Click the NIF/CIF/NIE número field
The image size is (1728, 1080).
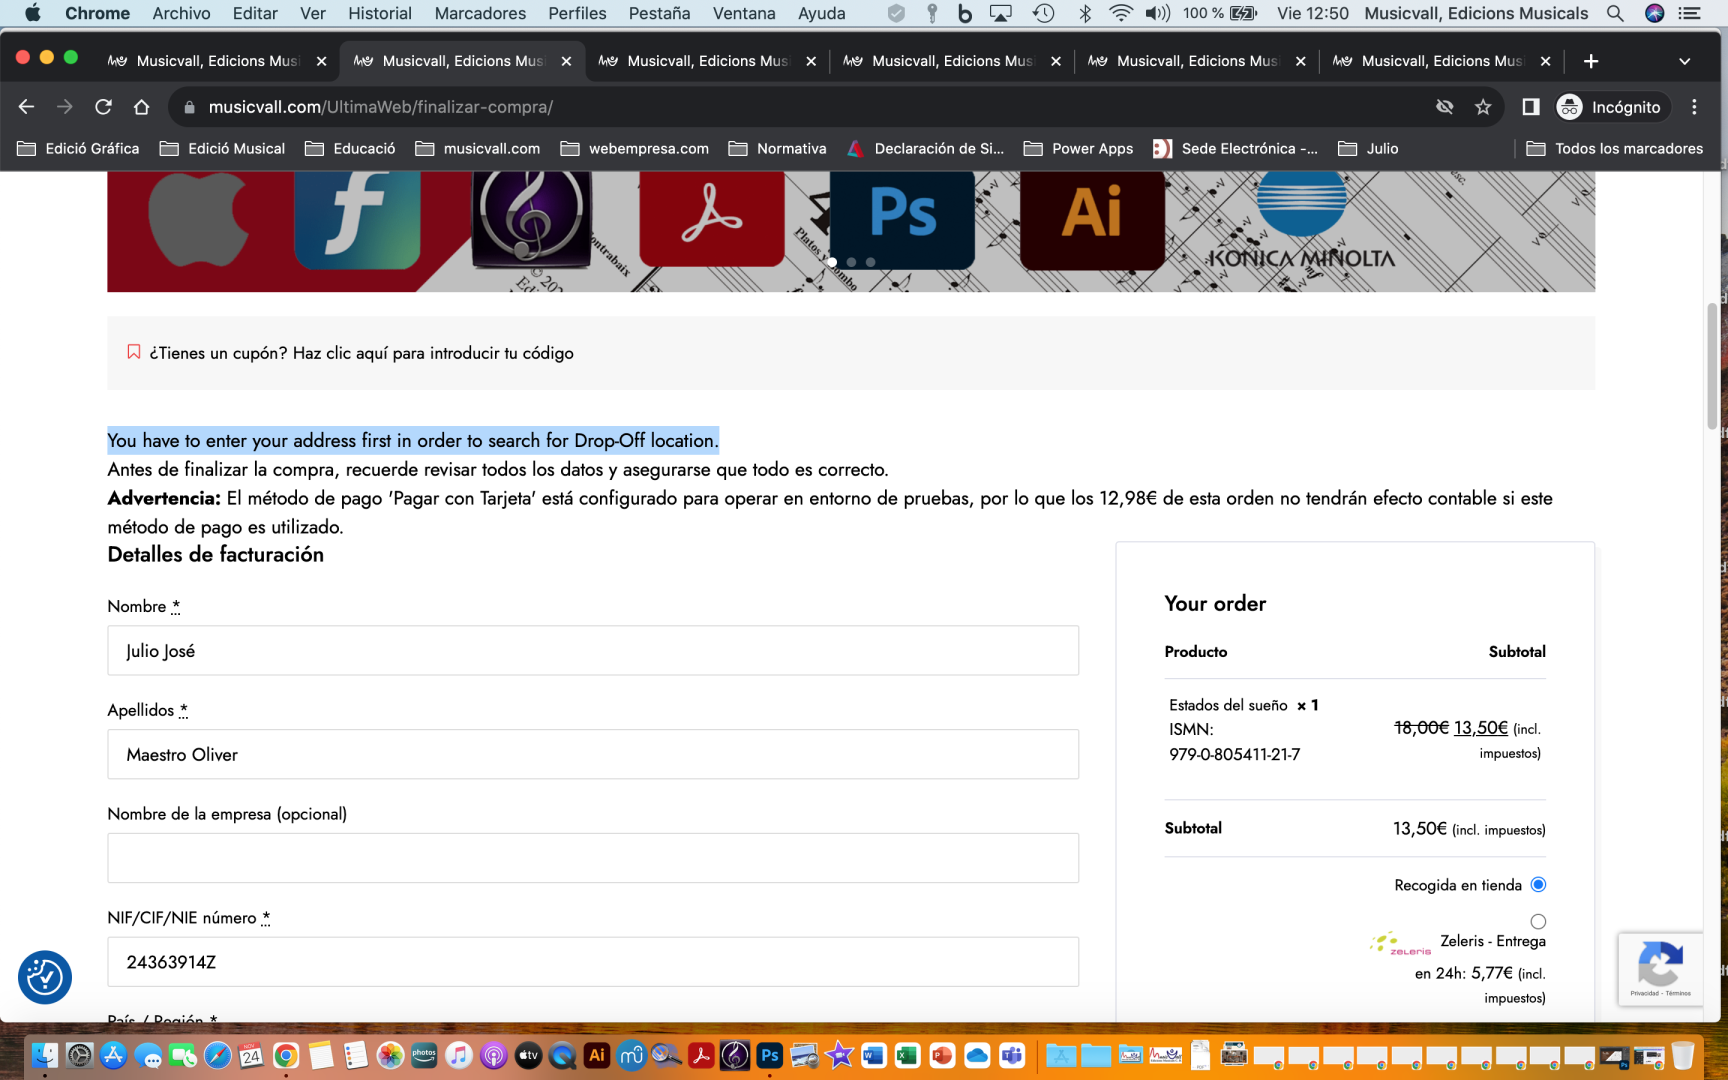(593, 962)
